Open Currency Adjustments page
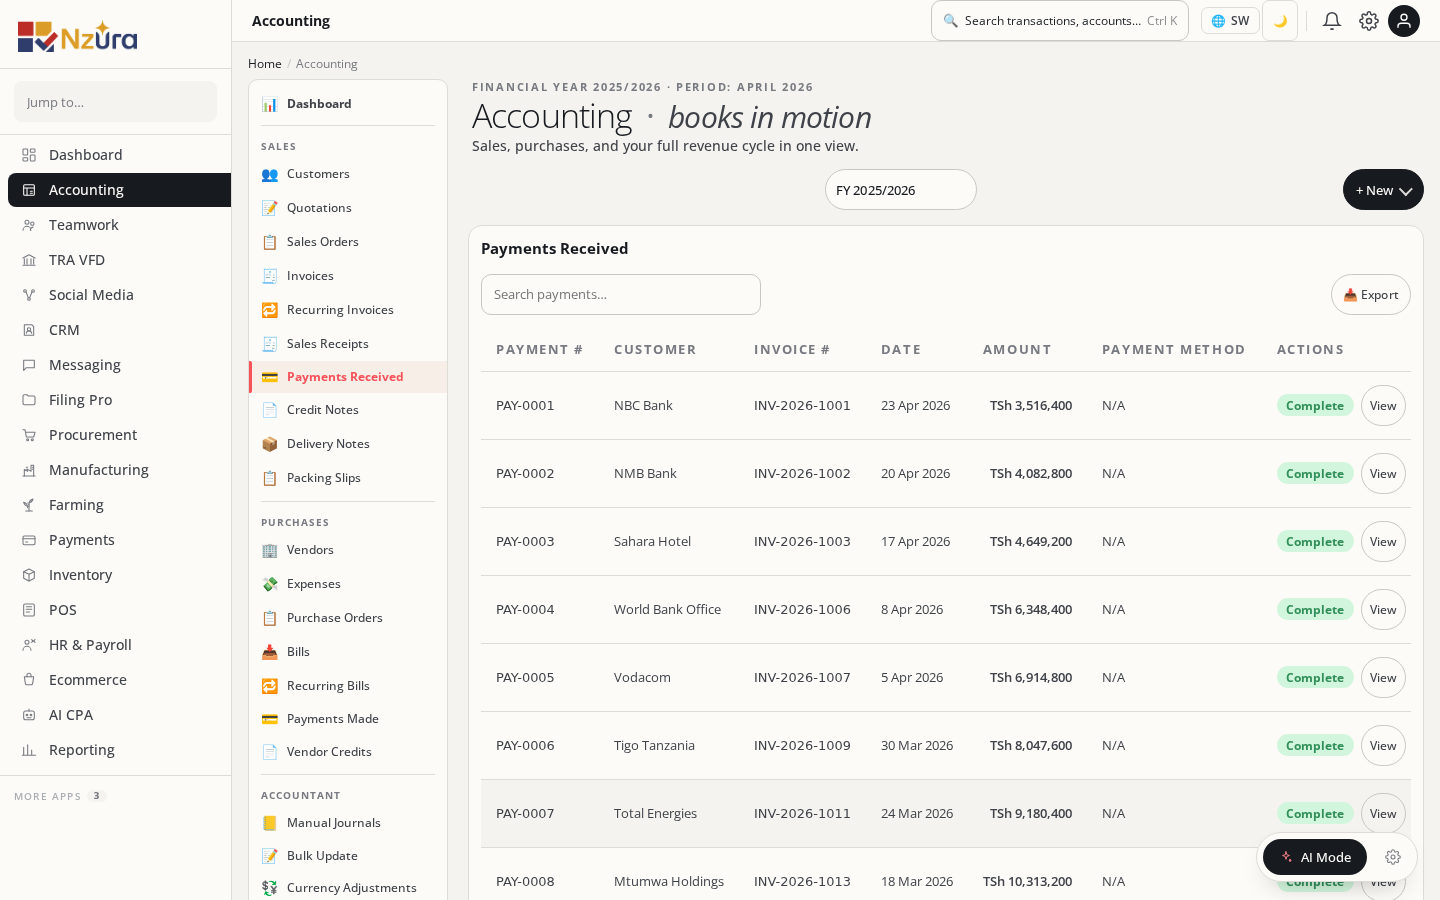Image resolution: width=1440 pixels, height=900 pixels. (x=348, y=888)
